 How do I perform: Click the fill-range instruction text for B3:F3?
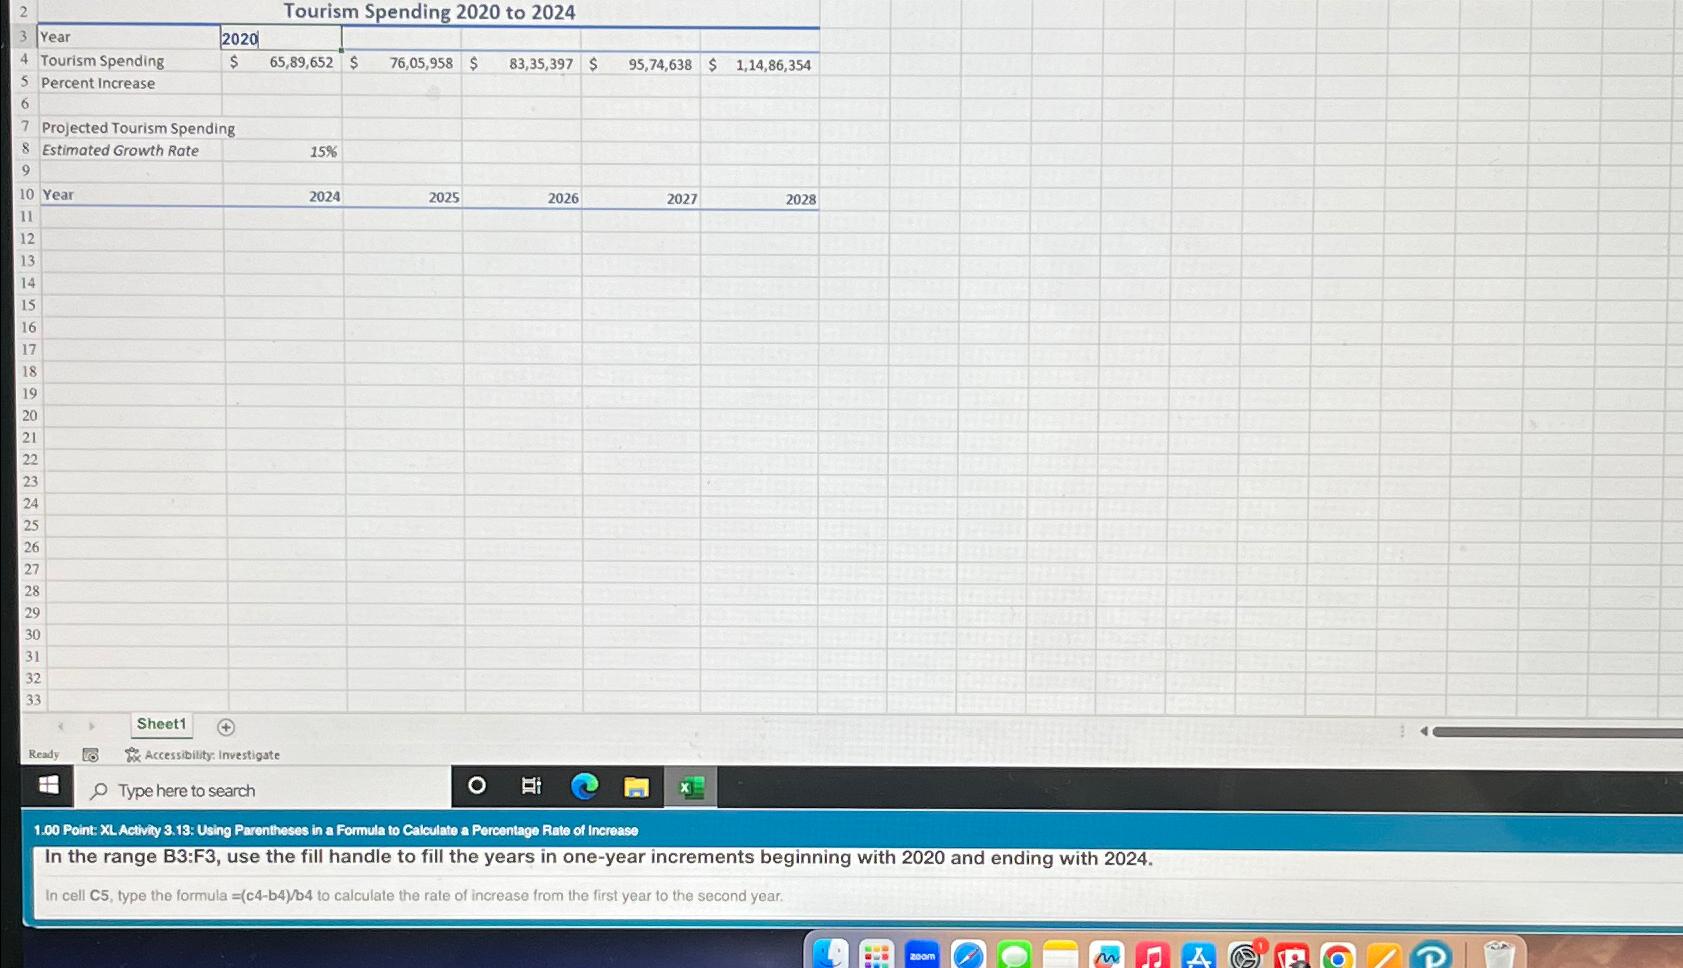tap(598, 857)
